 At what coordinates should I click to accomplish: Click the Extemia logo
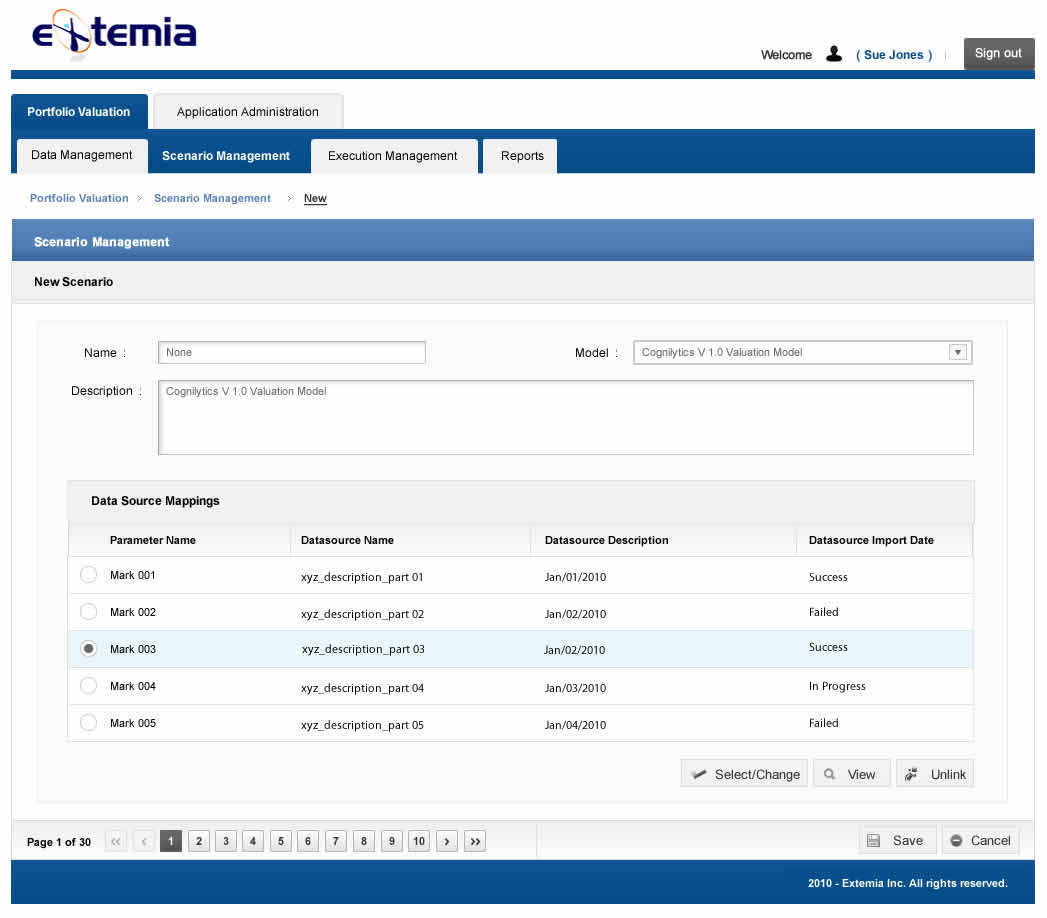tap(114, 32)
